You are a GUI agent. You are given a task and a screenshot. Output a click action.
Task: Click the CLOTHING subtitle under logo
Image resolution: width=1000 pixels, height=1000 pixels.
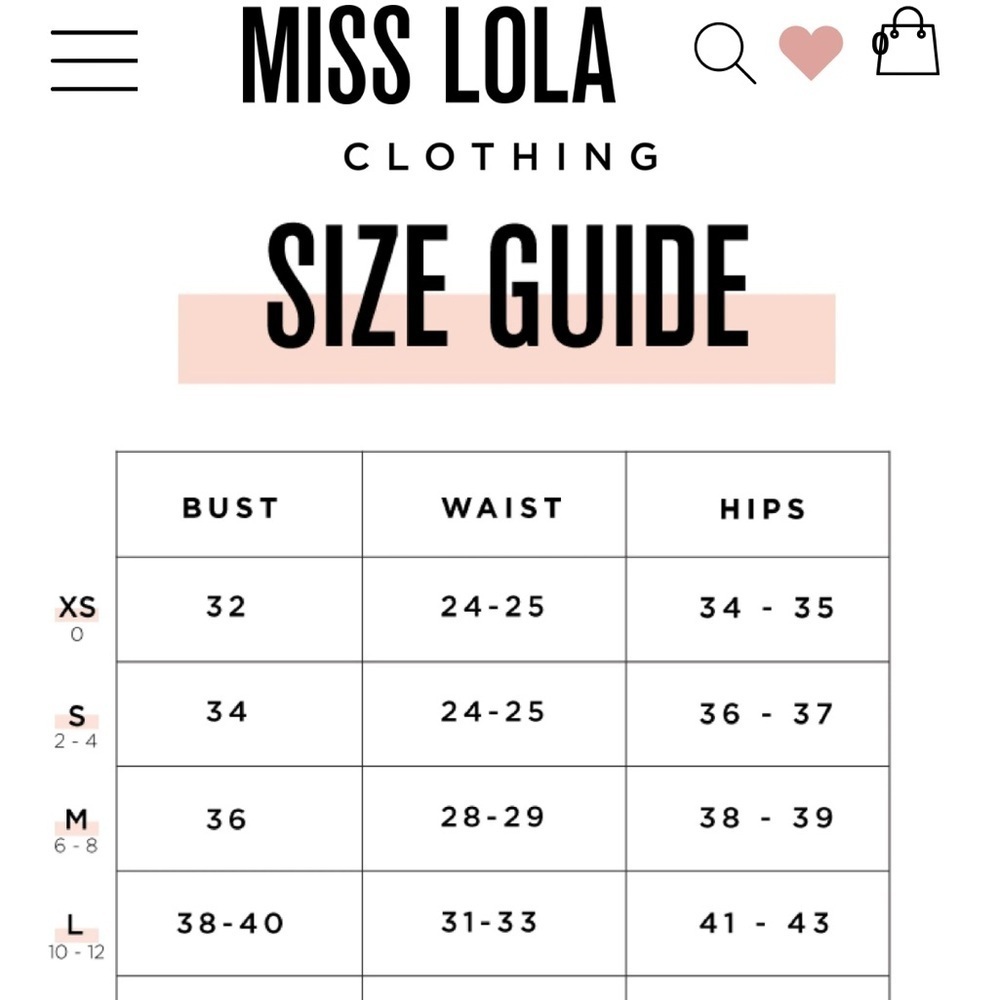pos(502,156)
